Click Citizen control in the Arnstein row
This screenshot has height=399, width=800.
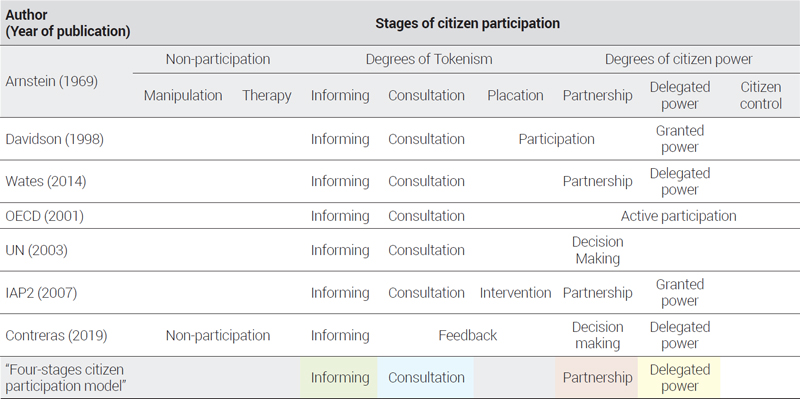(761, 95)
